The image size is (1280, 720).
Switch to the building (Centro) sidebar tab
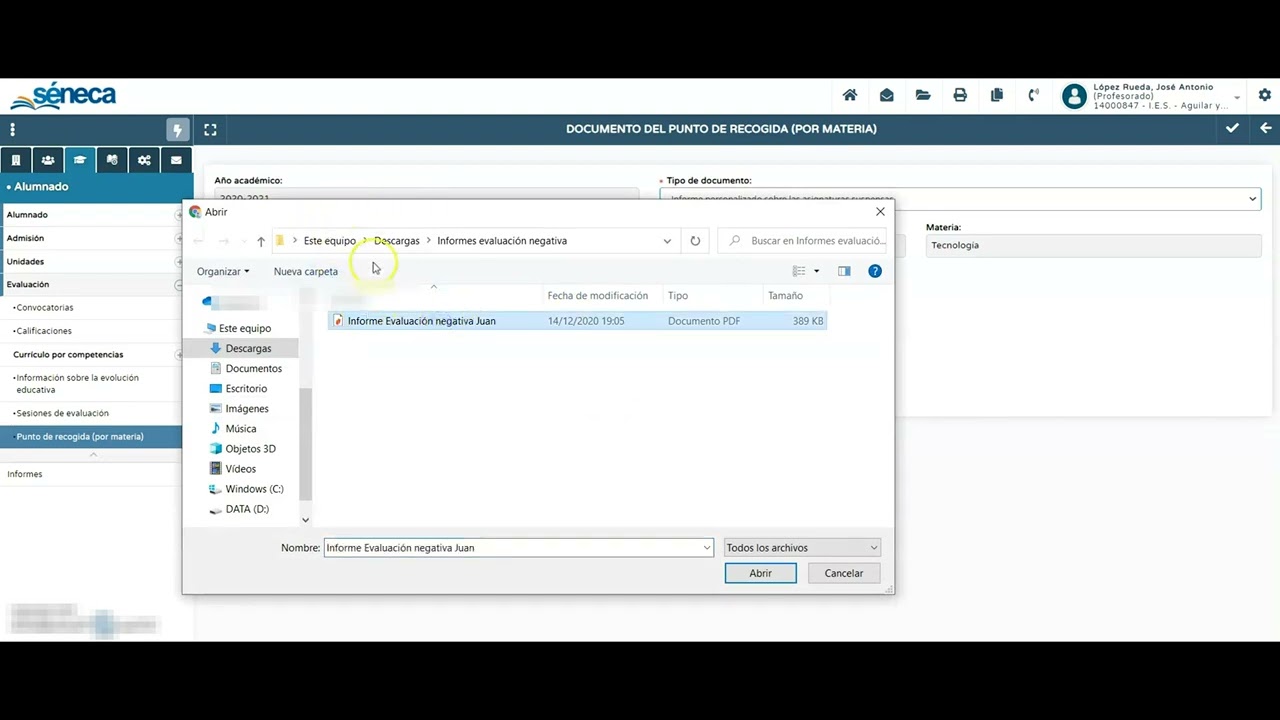point(15,160)
